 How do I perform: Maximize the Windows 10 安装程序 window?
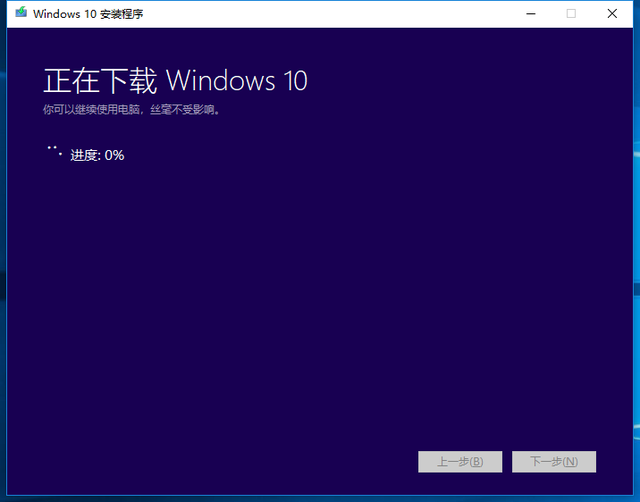tap(571, 14)
